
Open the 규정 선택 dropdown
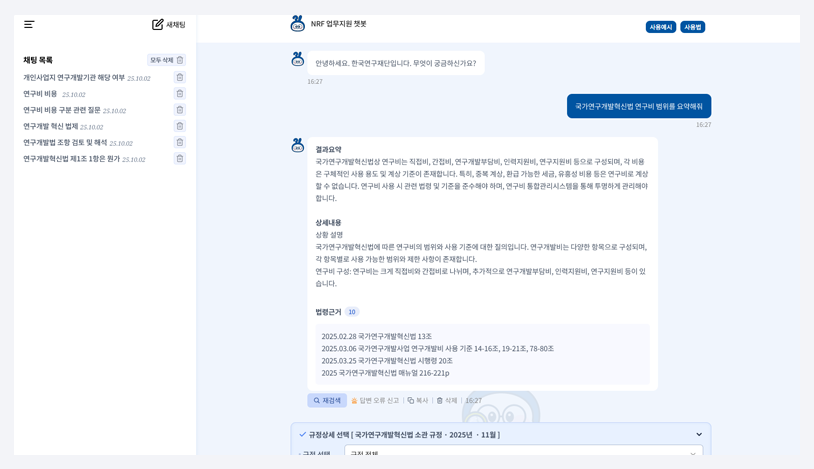click(523, 450)
